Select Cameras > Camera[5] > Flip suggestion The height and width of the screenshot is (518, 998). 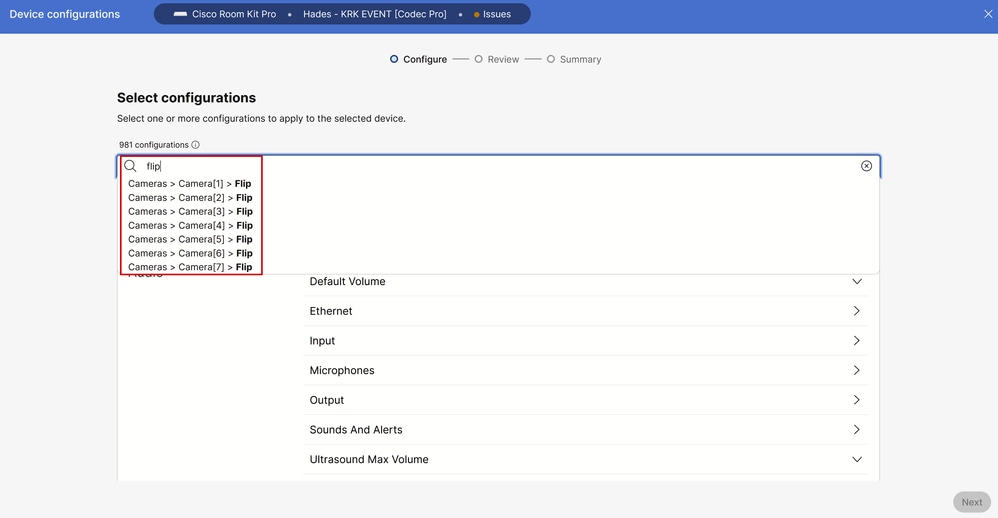tap(190, 240)
